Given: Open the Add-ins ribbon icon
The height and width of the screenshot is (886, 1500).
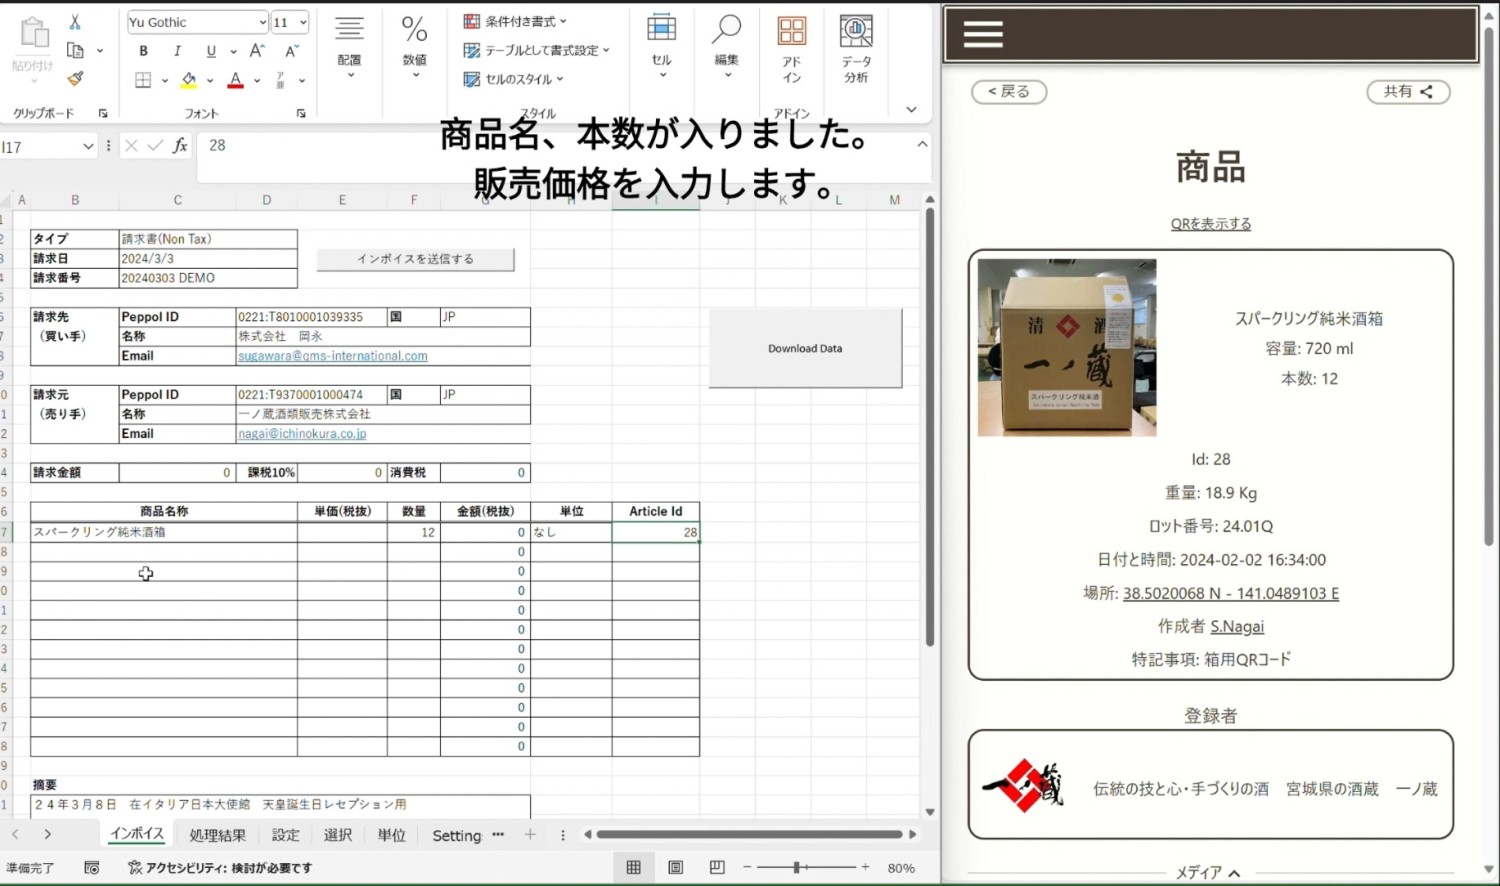Looking at the screenshot, I should [x=791, y=48].
